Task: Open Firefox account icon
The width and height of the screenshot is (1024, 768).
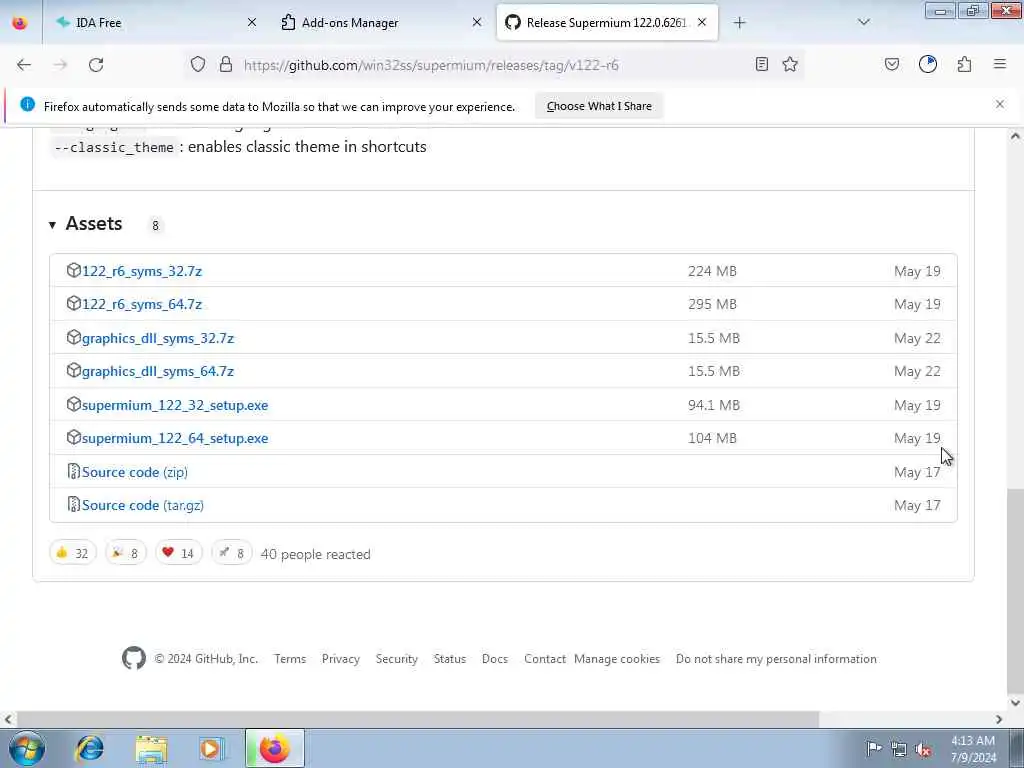Action: [928, 64]
